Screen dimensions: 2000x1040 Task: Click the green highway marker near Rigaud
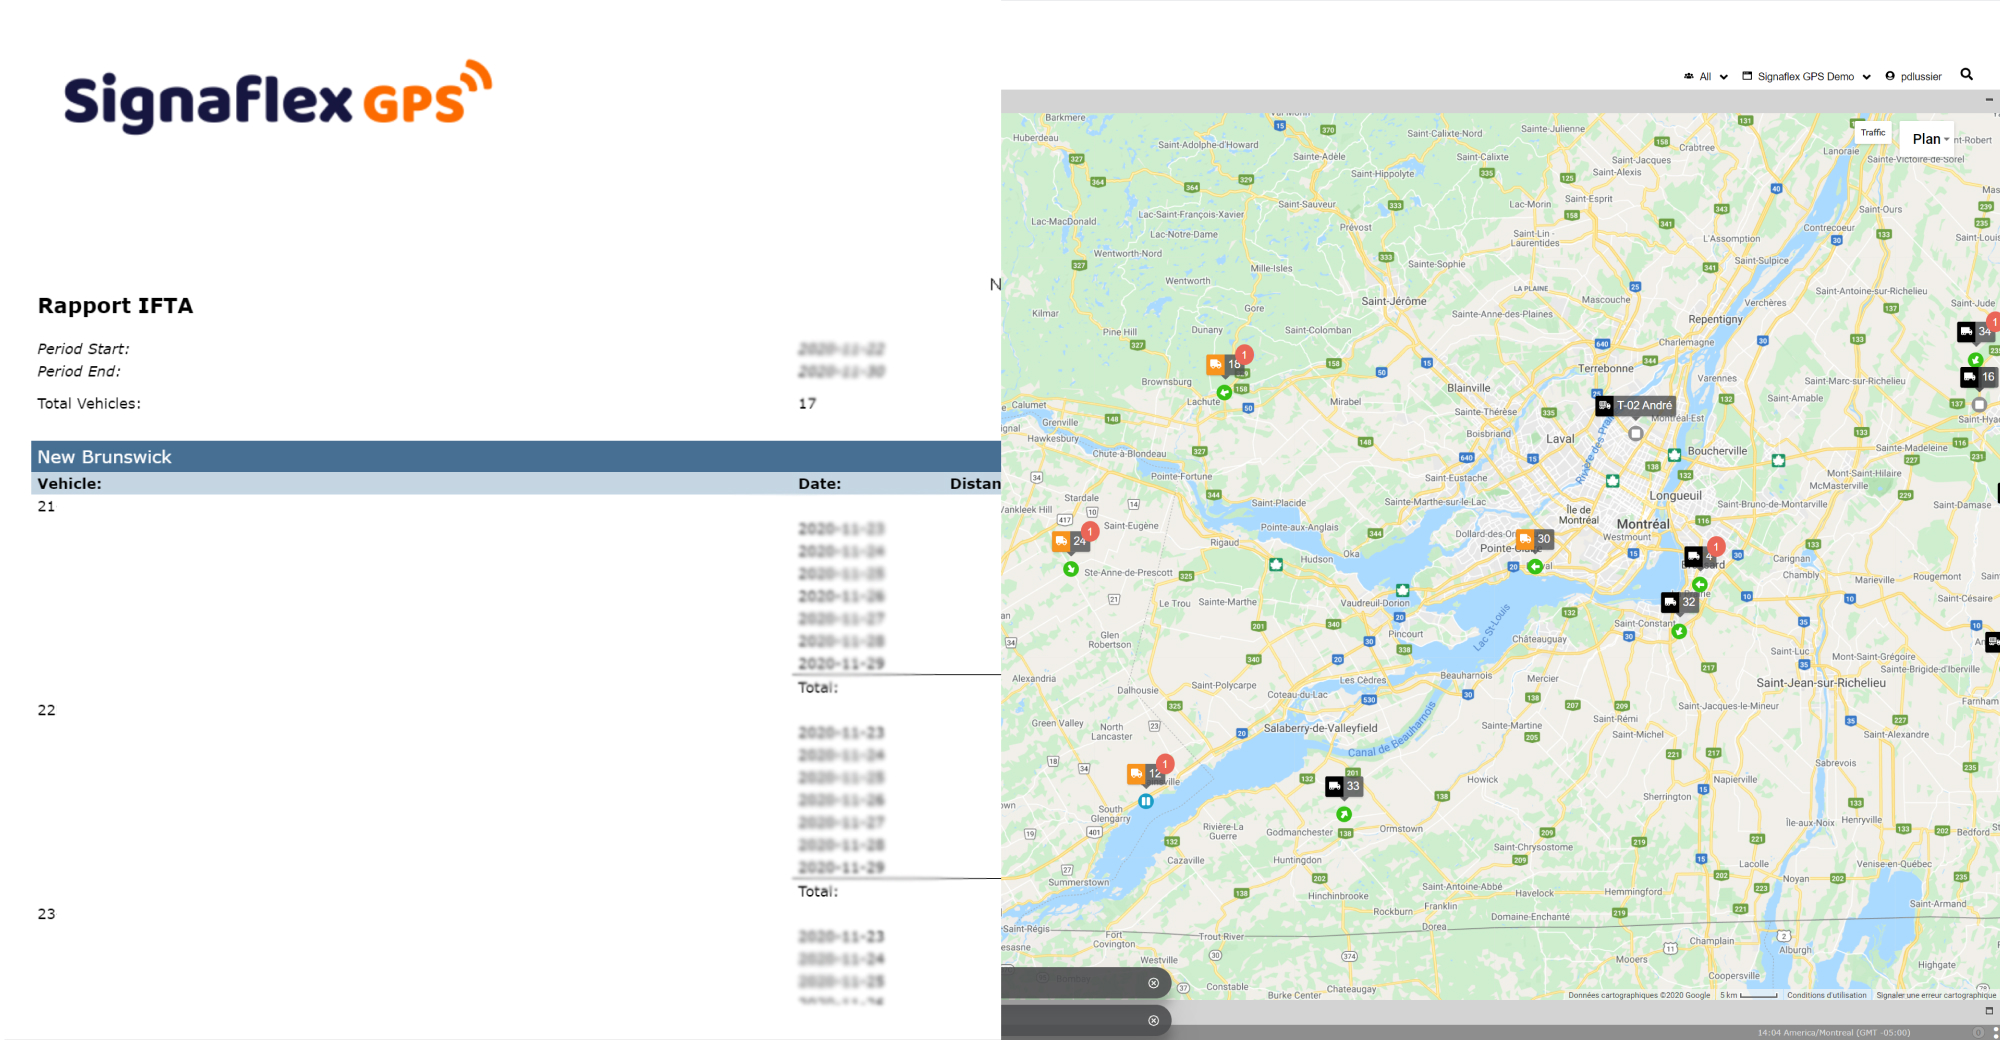[x=1276, y=564]
